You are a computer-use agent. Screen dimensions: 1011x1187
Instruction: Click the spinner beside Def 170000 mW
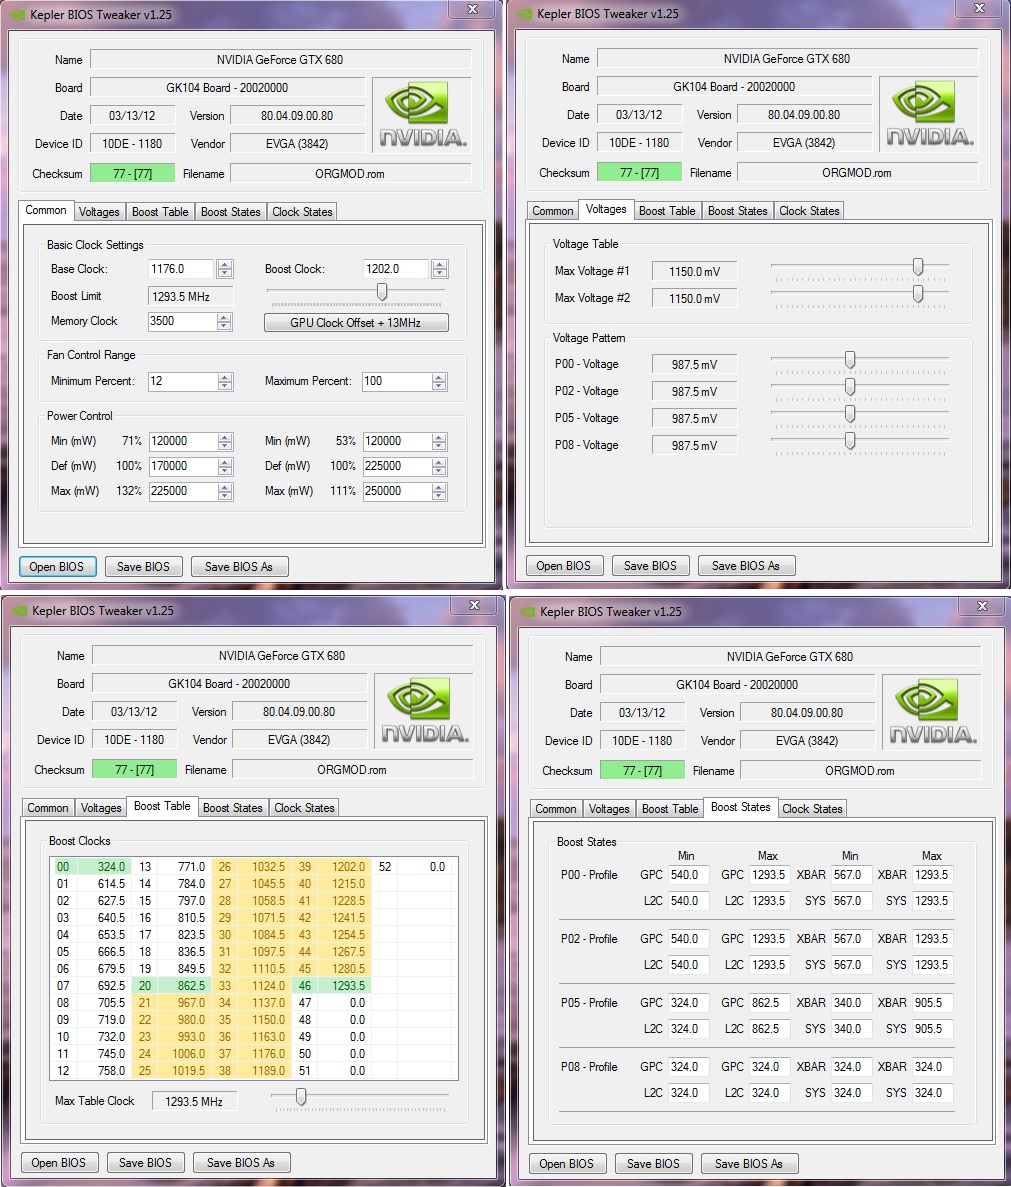pos(225,466)
